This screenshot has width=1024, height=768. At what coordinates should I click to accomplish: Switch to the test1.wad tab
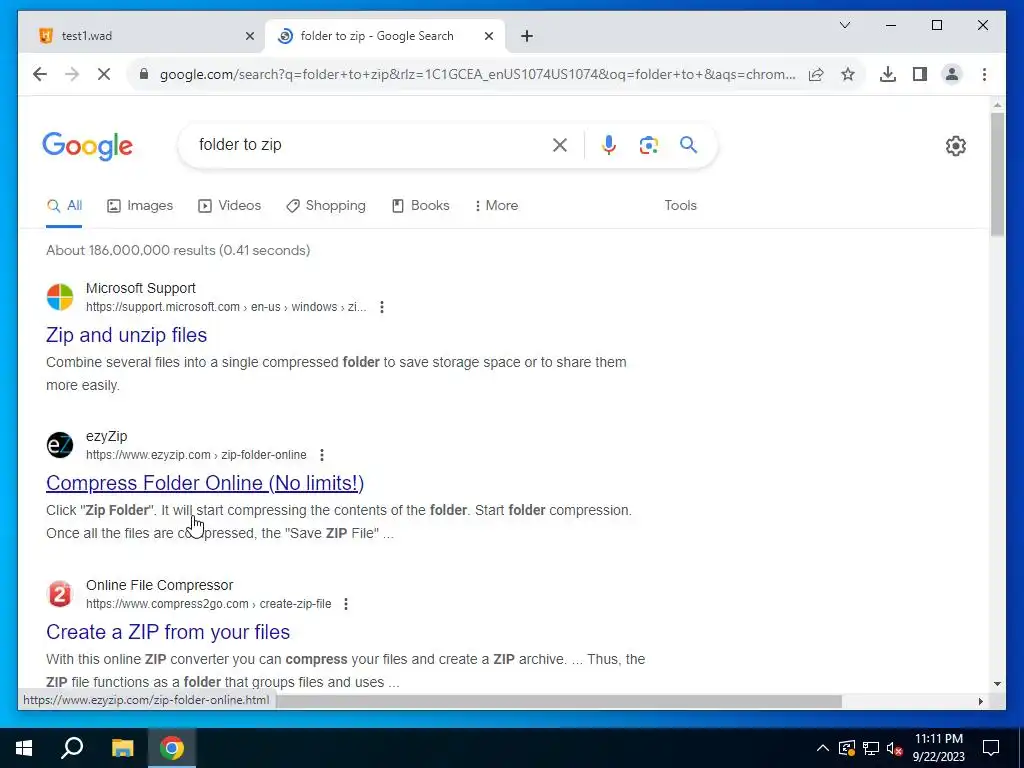142,36
